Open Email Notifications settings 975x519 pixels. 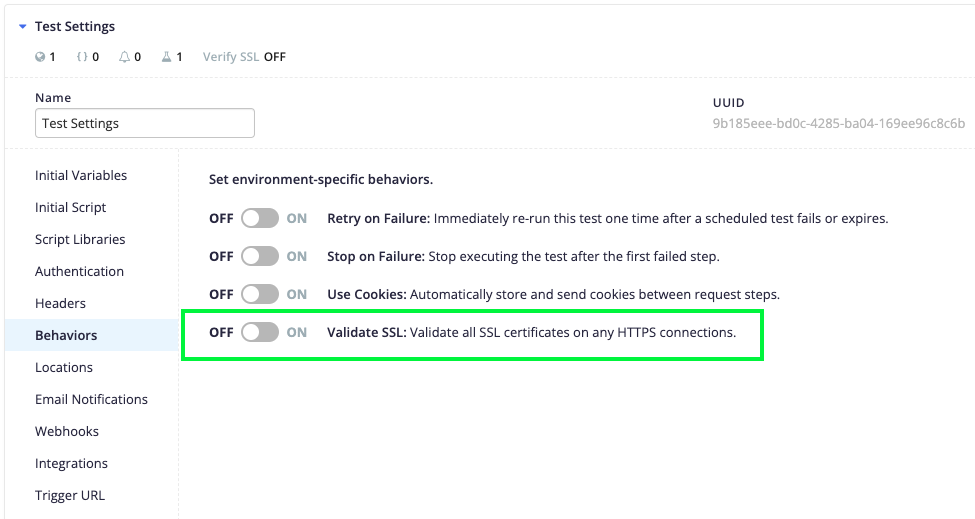(x=91, y=400)
